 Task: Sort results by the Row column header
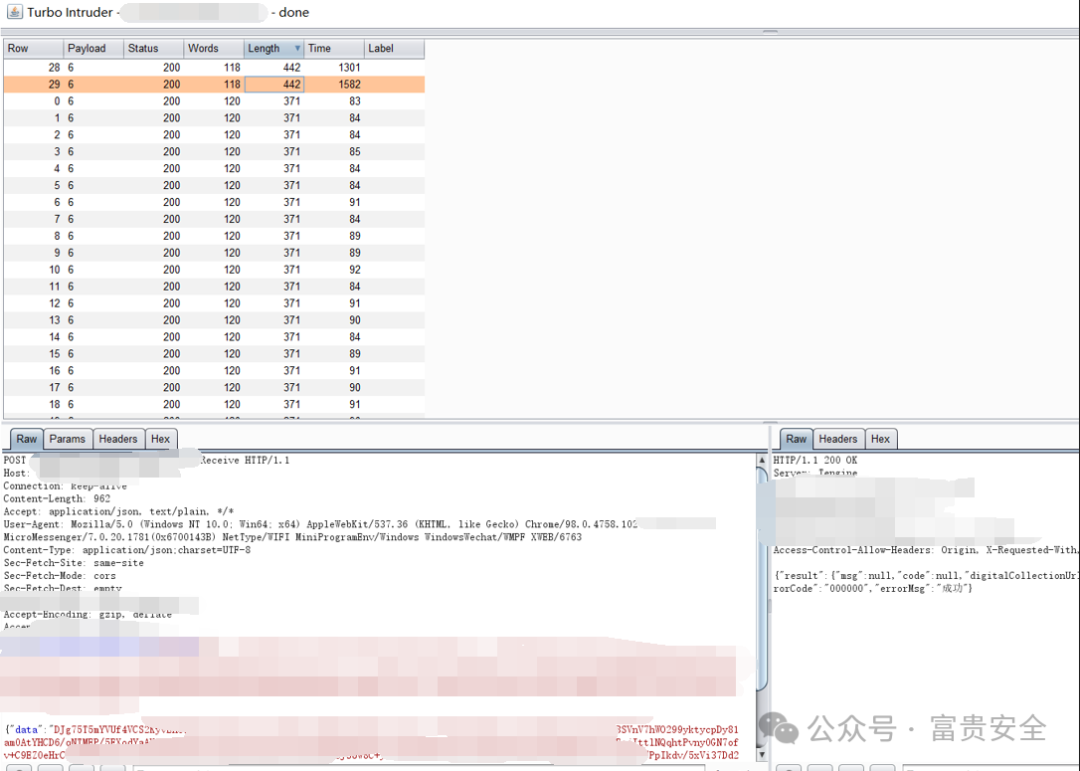pyautogui.click(x=33, y=48)
